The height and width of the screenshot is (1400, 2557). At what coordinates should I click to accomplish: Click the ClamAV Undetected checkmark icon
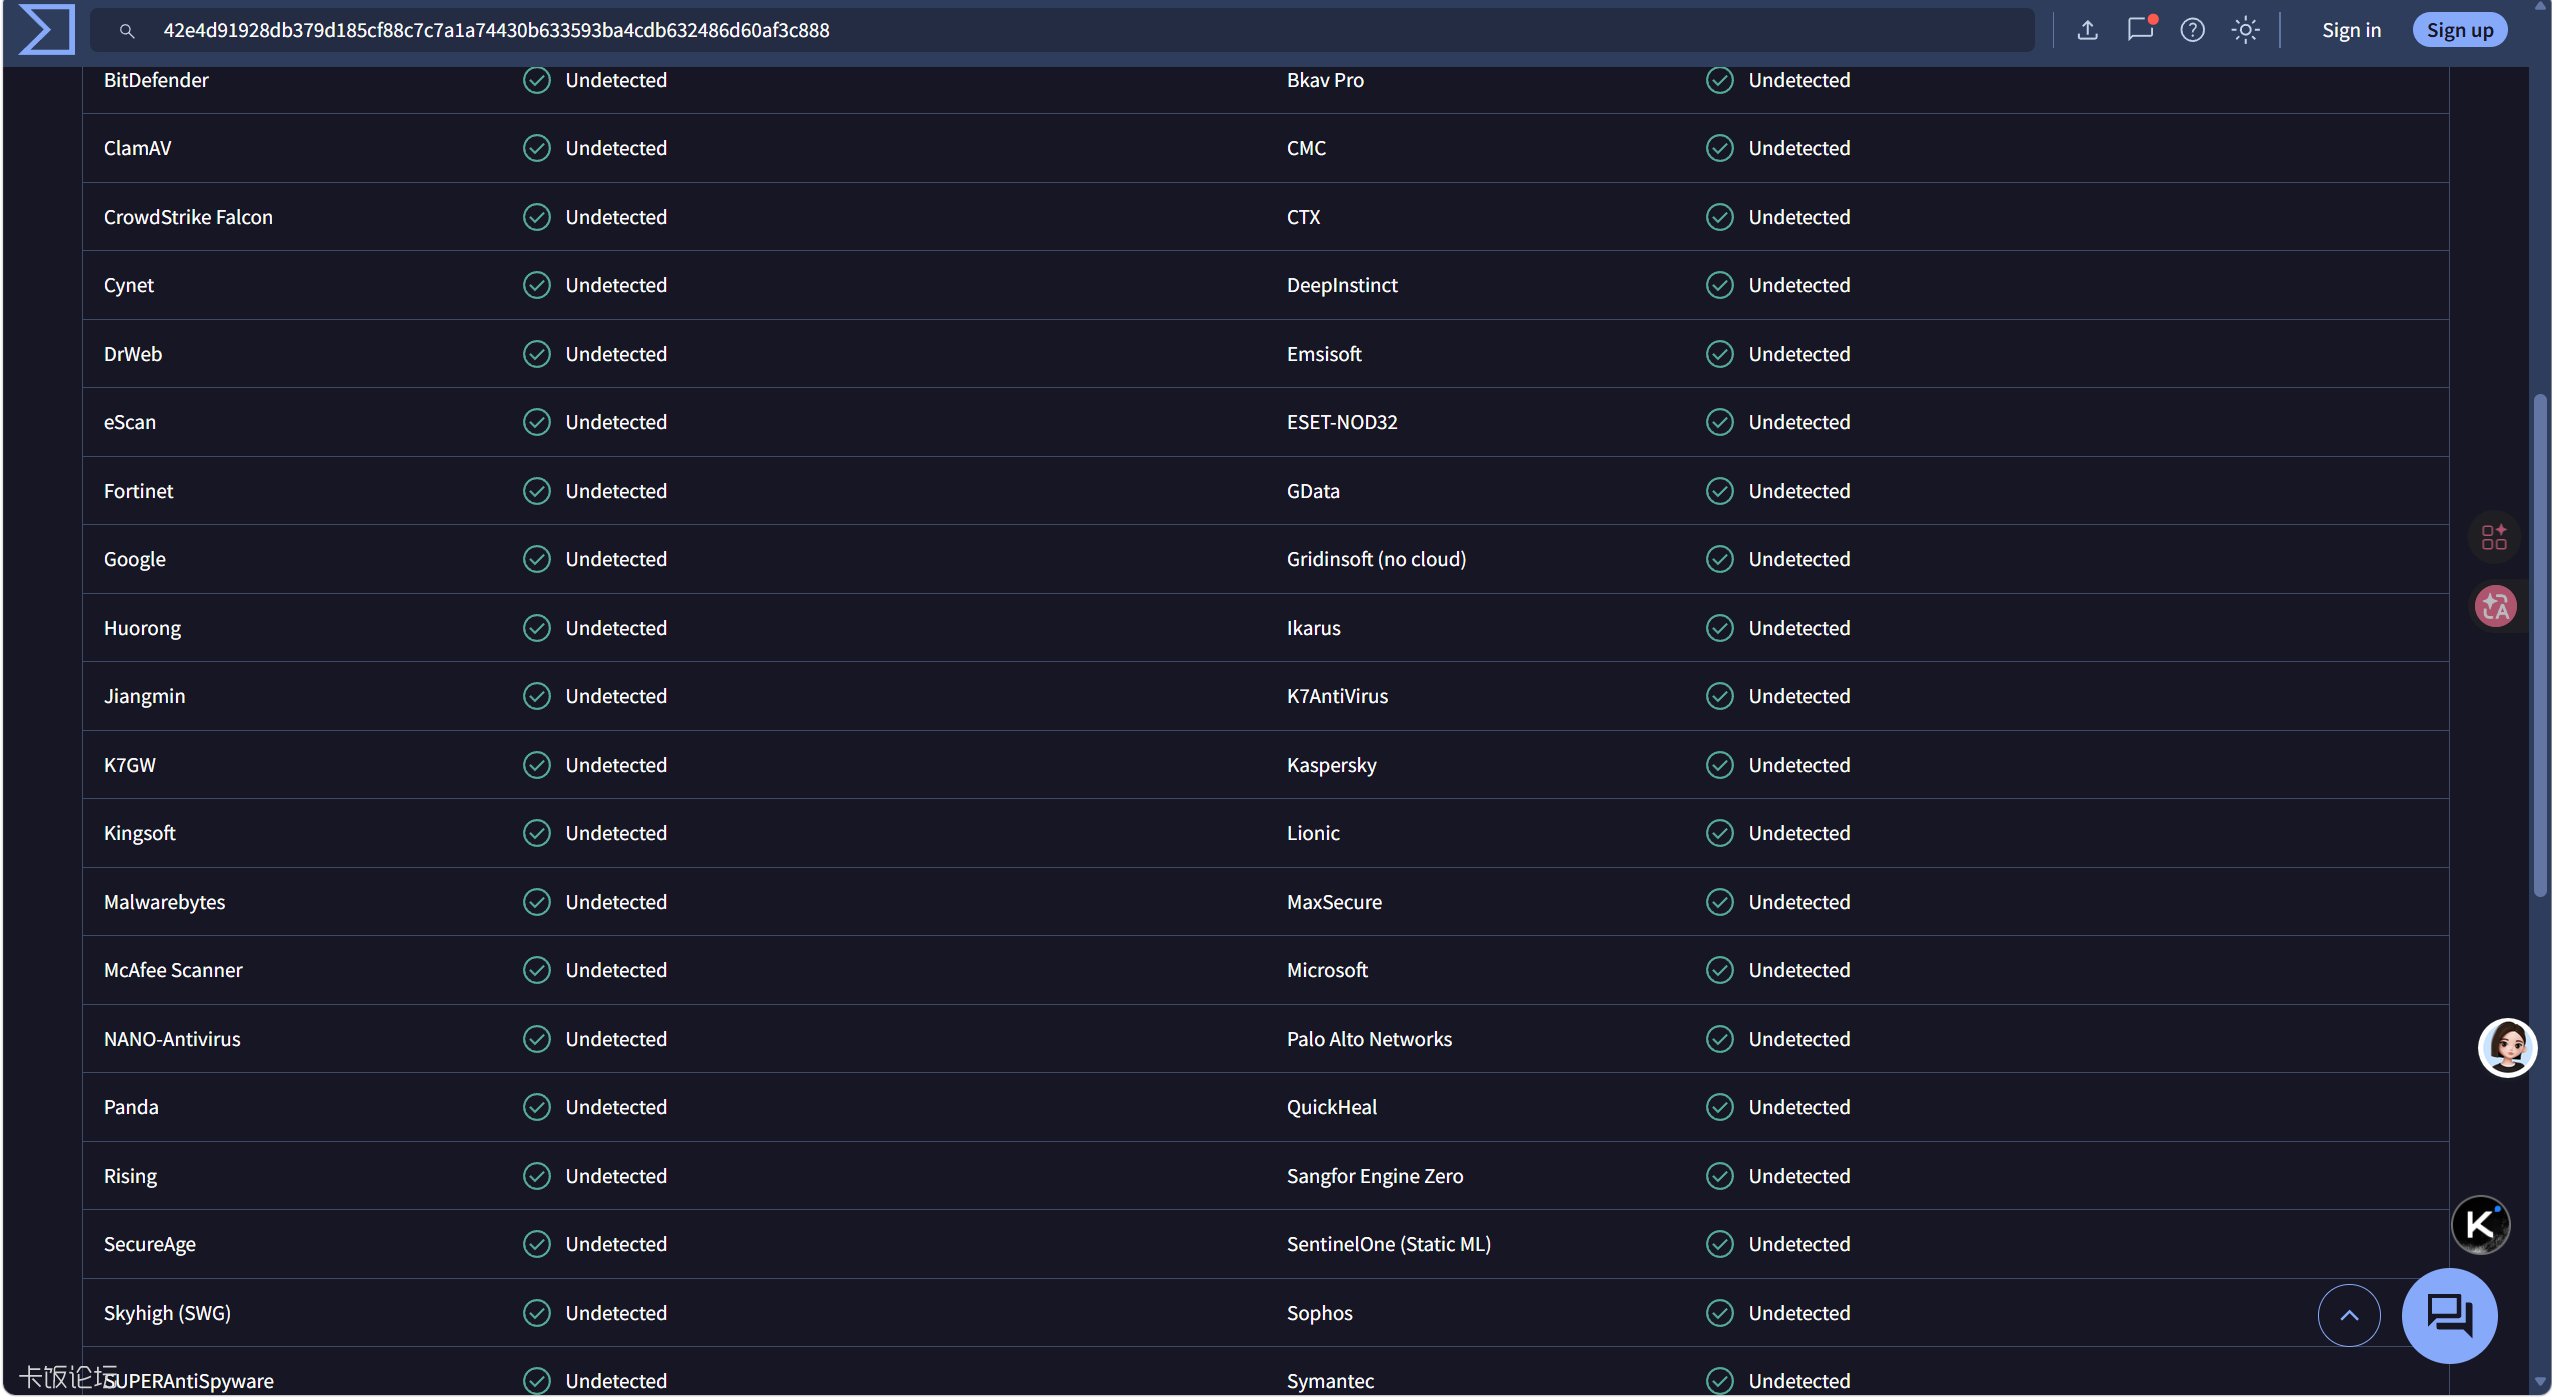[536, 148]
